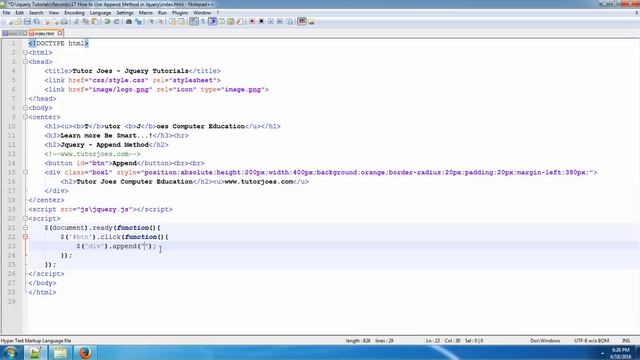Open the Encoding menu
The height and width of the screenshot is (360, 640).
[74, 13]
